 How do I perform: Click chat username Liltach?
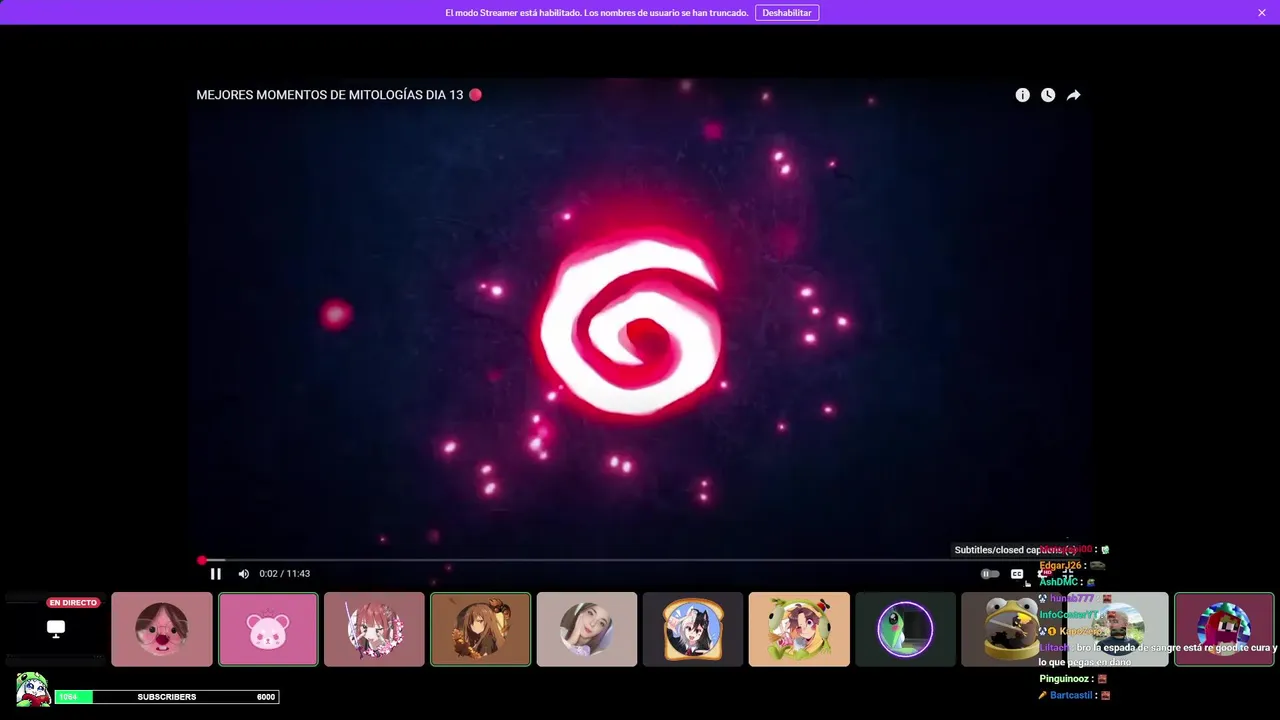(x=1056, y=647)
